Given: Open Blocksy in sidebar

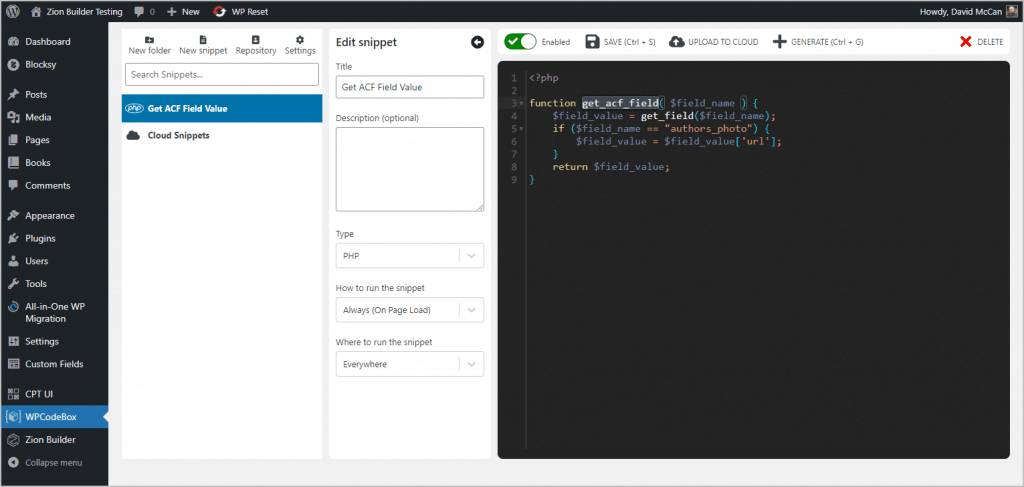Looking at the screenshot, I should [54, 65].
